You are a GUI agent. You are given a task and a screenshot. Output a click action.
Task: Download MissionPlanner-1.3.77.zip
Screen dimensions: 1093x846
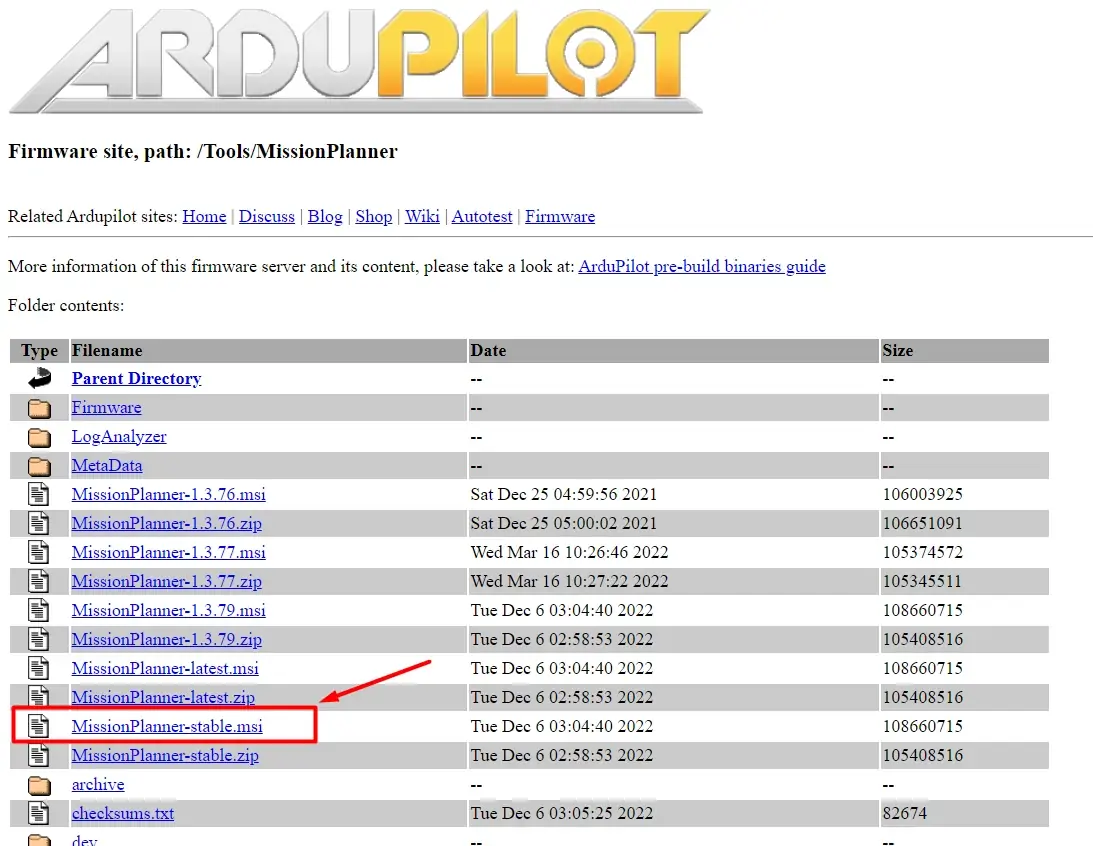pos(167,581)
